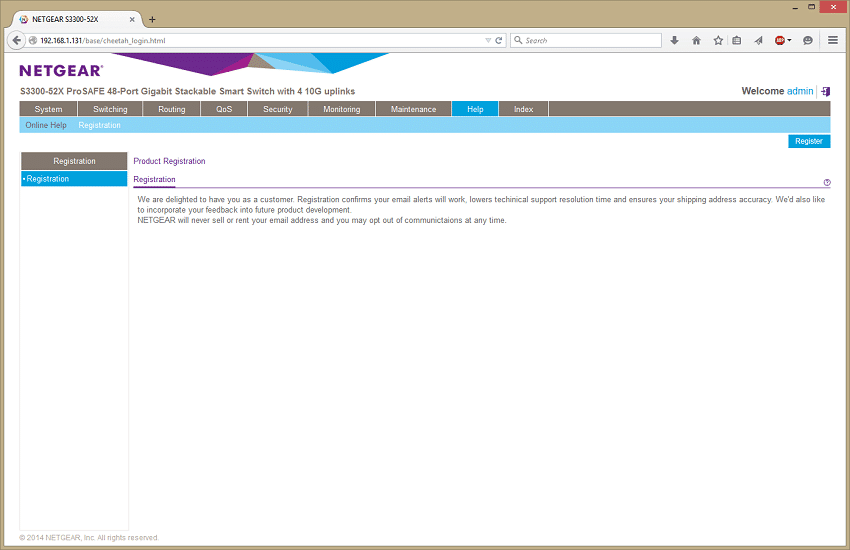This screenshot has width=850, height=550.
Task: Open the Firefox downloads arrow icon
Action: 674,41
